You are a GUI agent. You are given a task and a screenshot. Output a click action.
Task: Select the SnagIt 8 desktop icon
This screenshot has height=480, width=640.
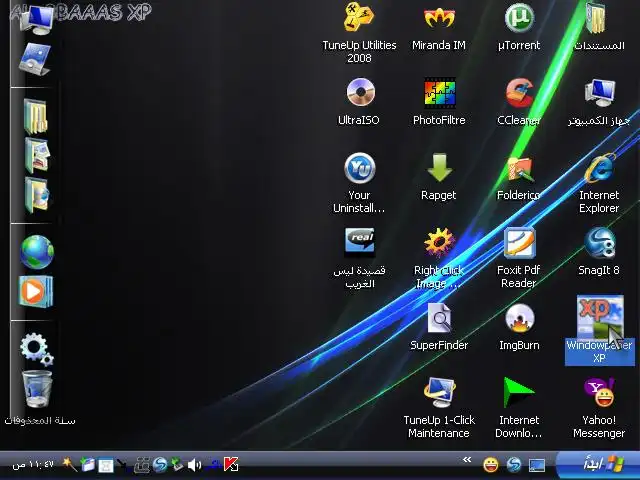[599, 252]
